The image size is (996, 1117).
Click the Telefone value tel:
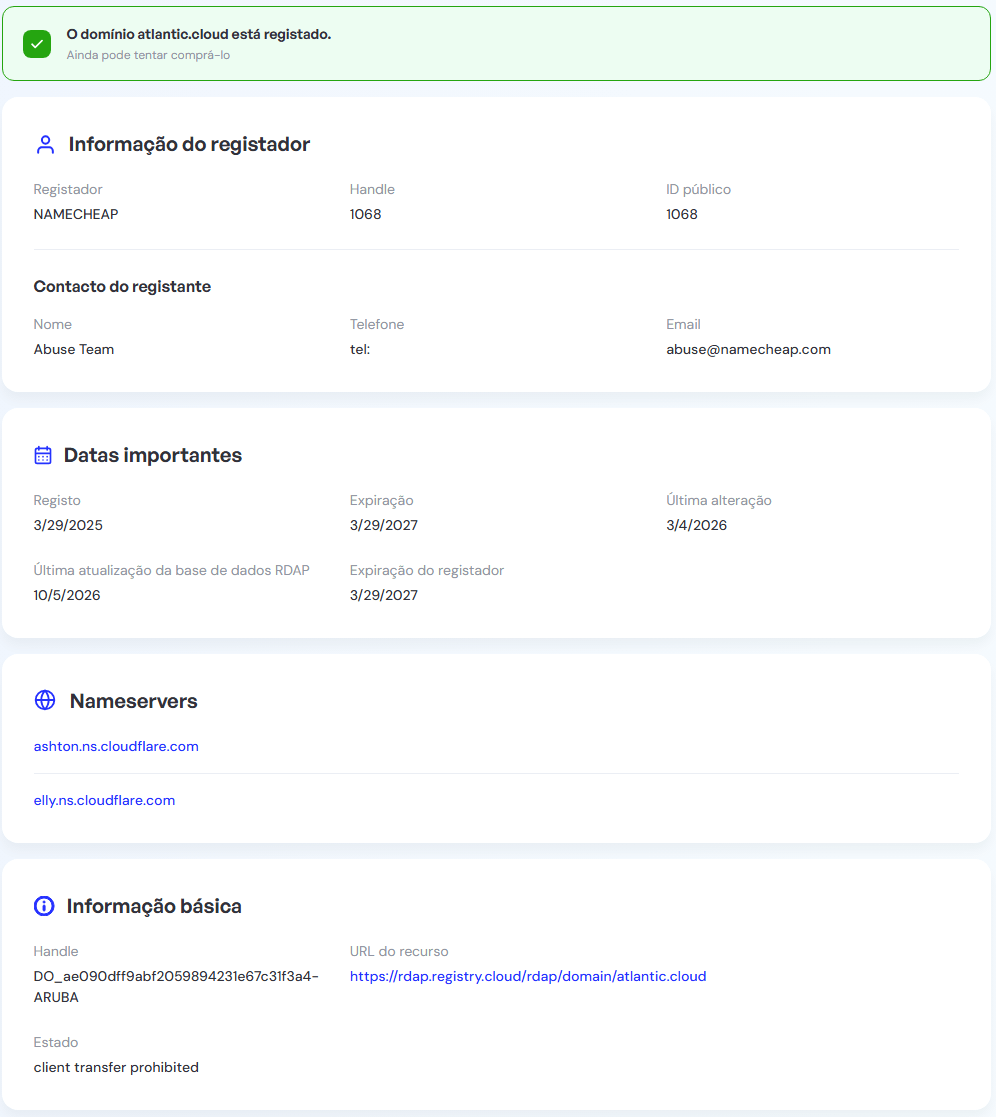pyautogui.click(x=360, y=350)
